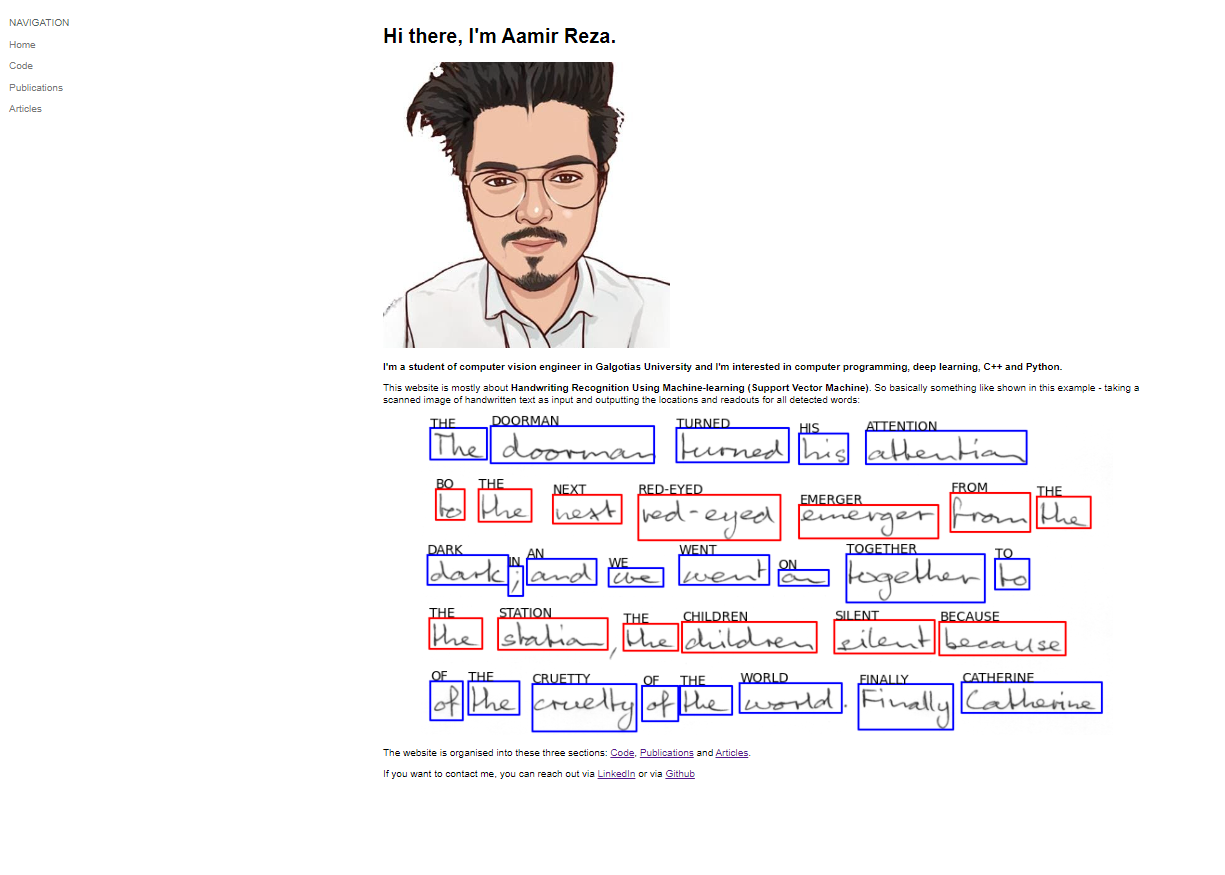This screenshot has height=875, width=1225.
Task: Click the handwritten "children" red box
Action: [749, 638]
